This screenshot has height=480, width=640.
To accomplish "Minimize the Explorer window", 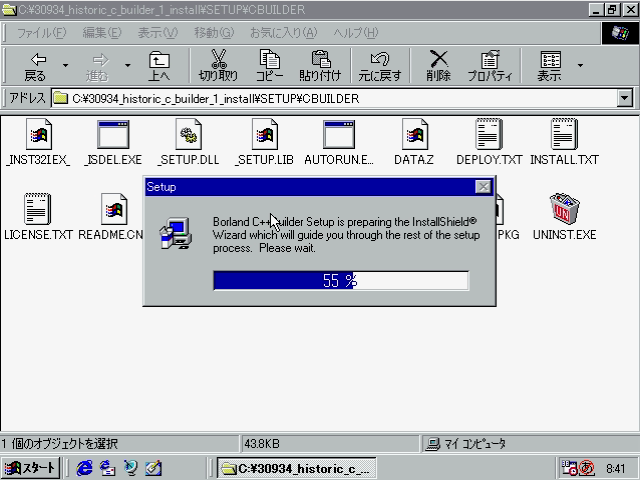I will point(596,10).
